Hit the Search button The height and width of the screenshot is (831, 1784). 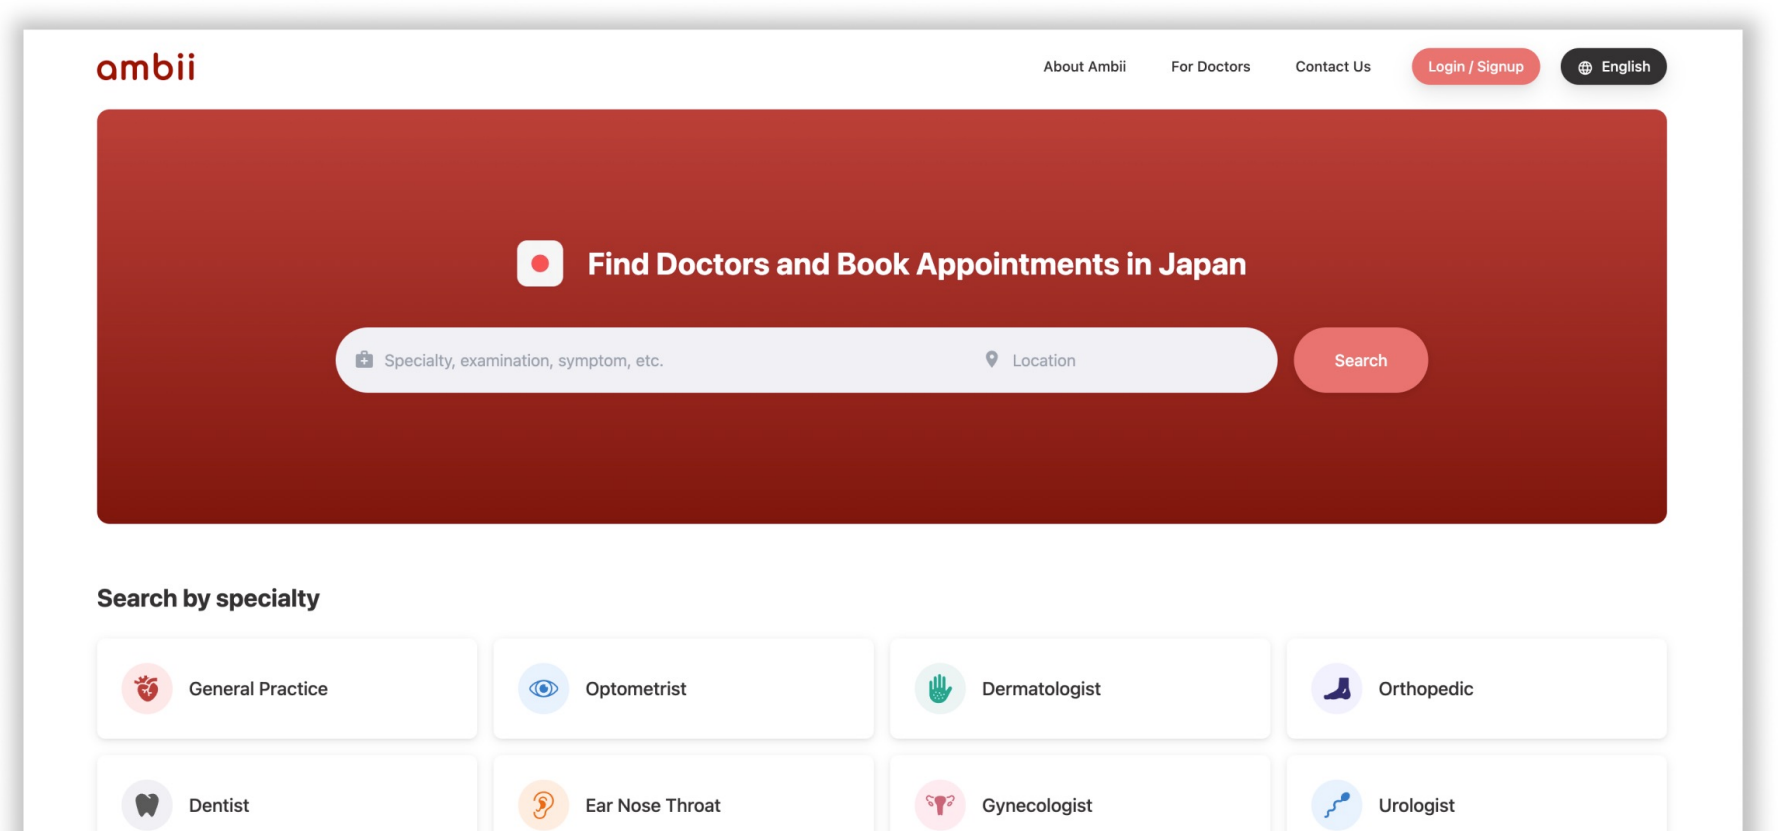(1360, 360)
